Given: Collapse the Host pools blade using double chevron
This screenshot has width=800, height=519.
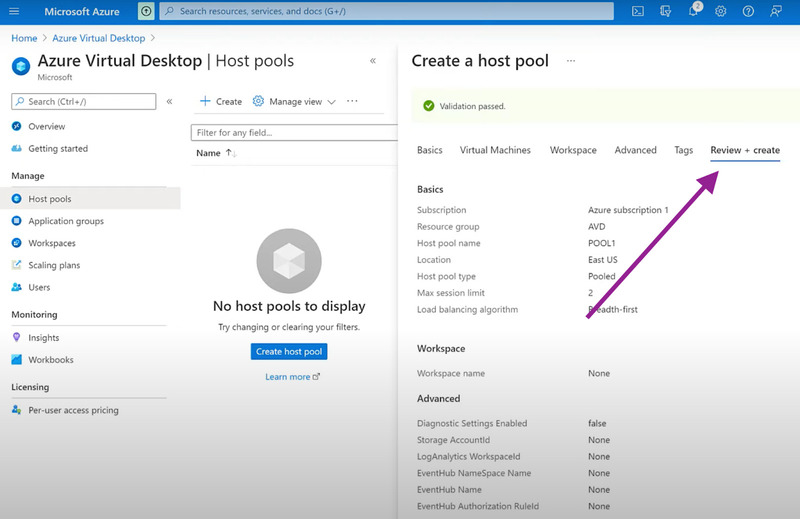Looking at the screenshot, I should pyautogui.click(x=373, y=61).
